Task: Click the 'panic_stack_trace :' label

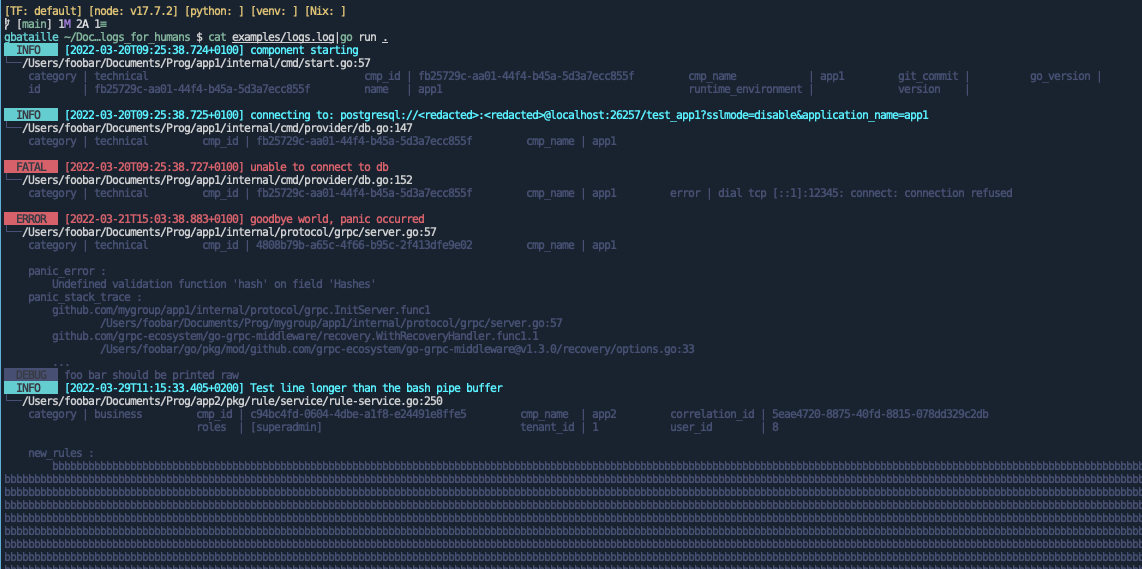Action: coord(85,297)
